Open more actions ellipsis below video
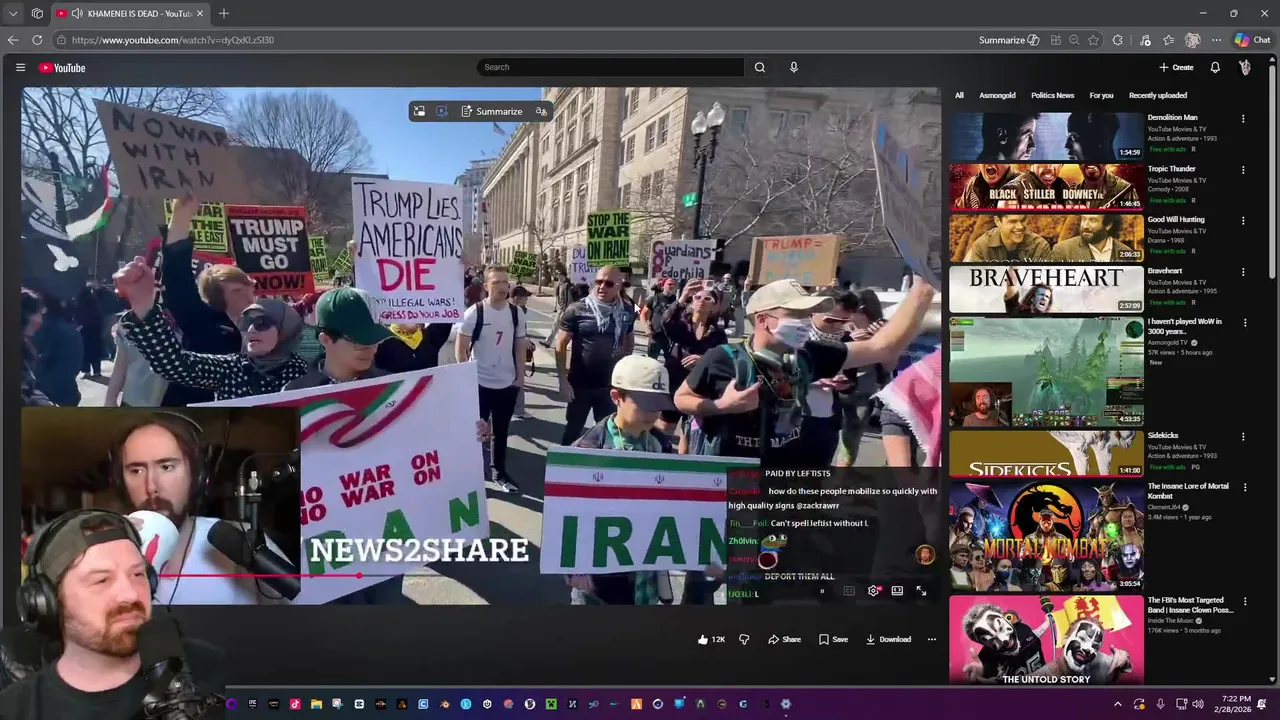1280x720 pixels. pyautogui.click(x=931, y=639)
